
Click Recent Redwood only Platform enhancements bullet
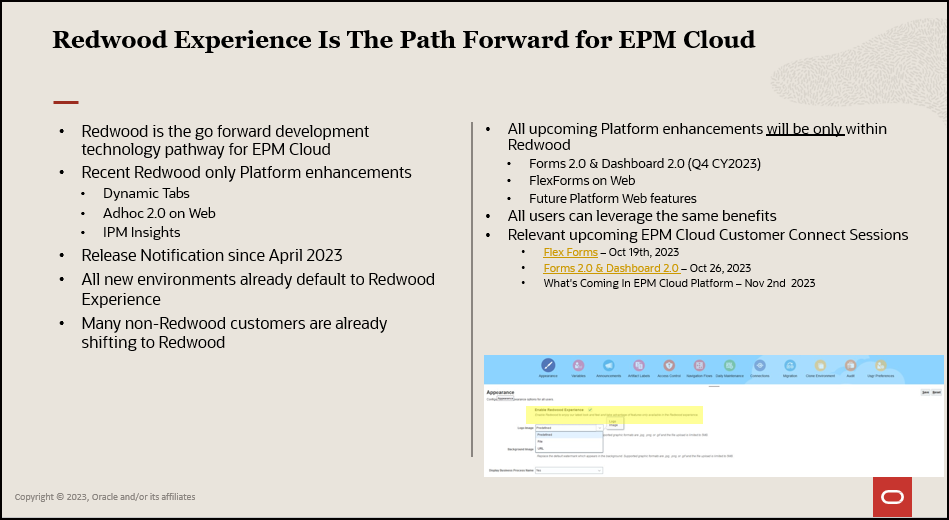click(246, 173)
